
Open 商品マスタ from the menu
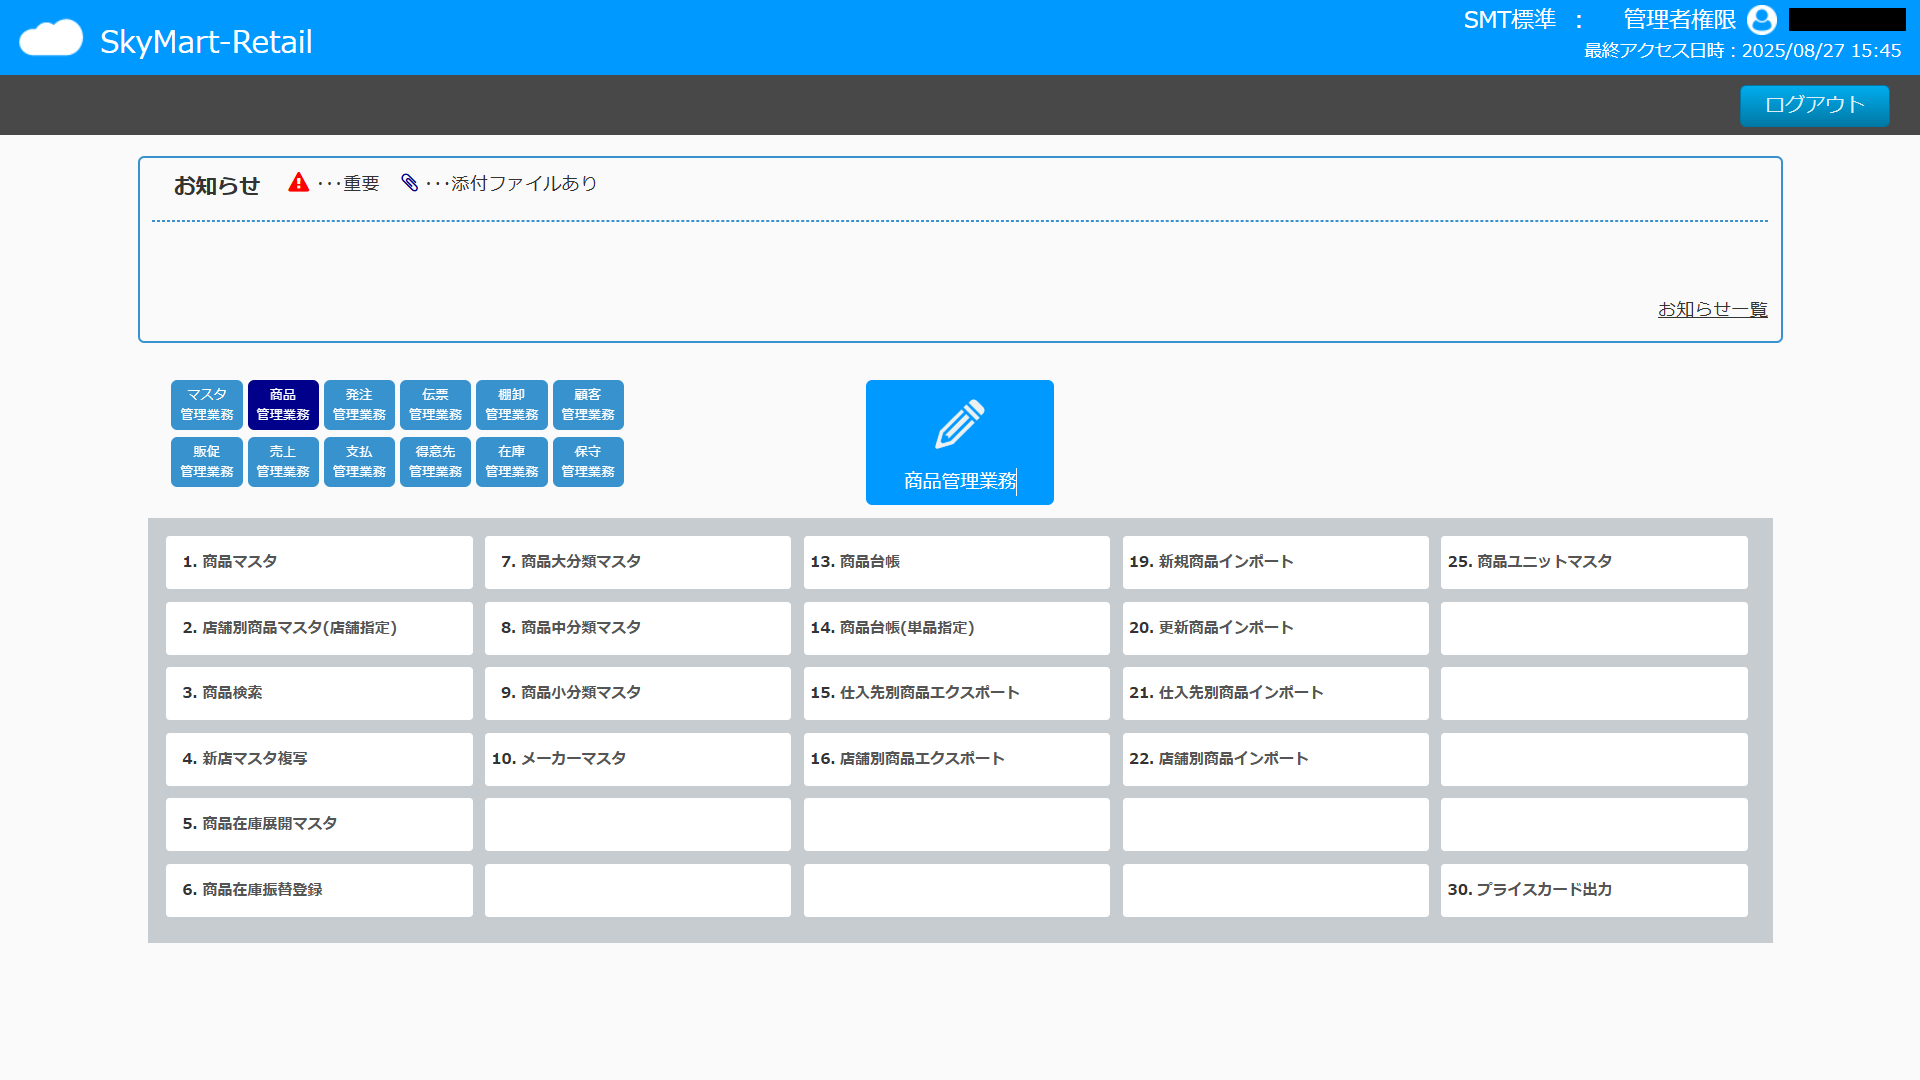319,562
